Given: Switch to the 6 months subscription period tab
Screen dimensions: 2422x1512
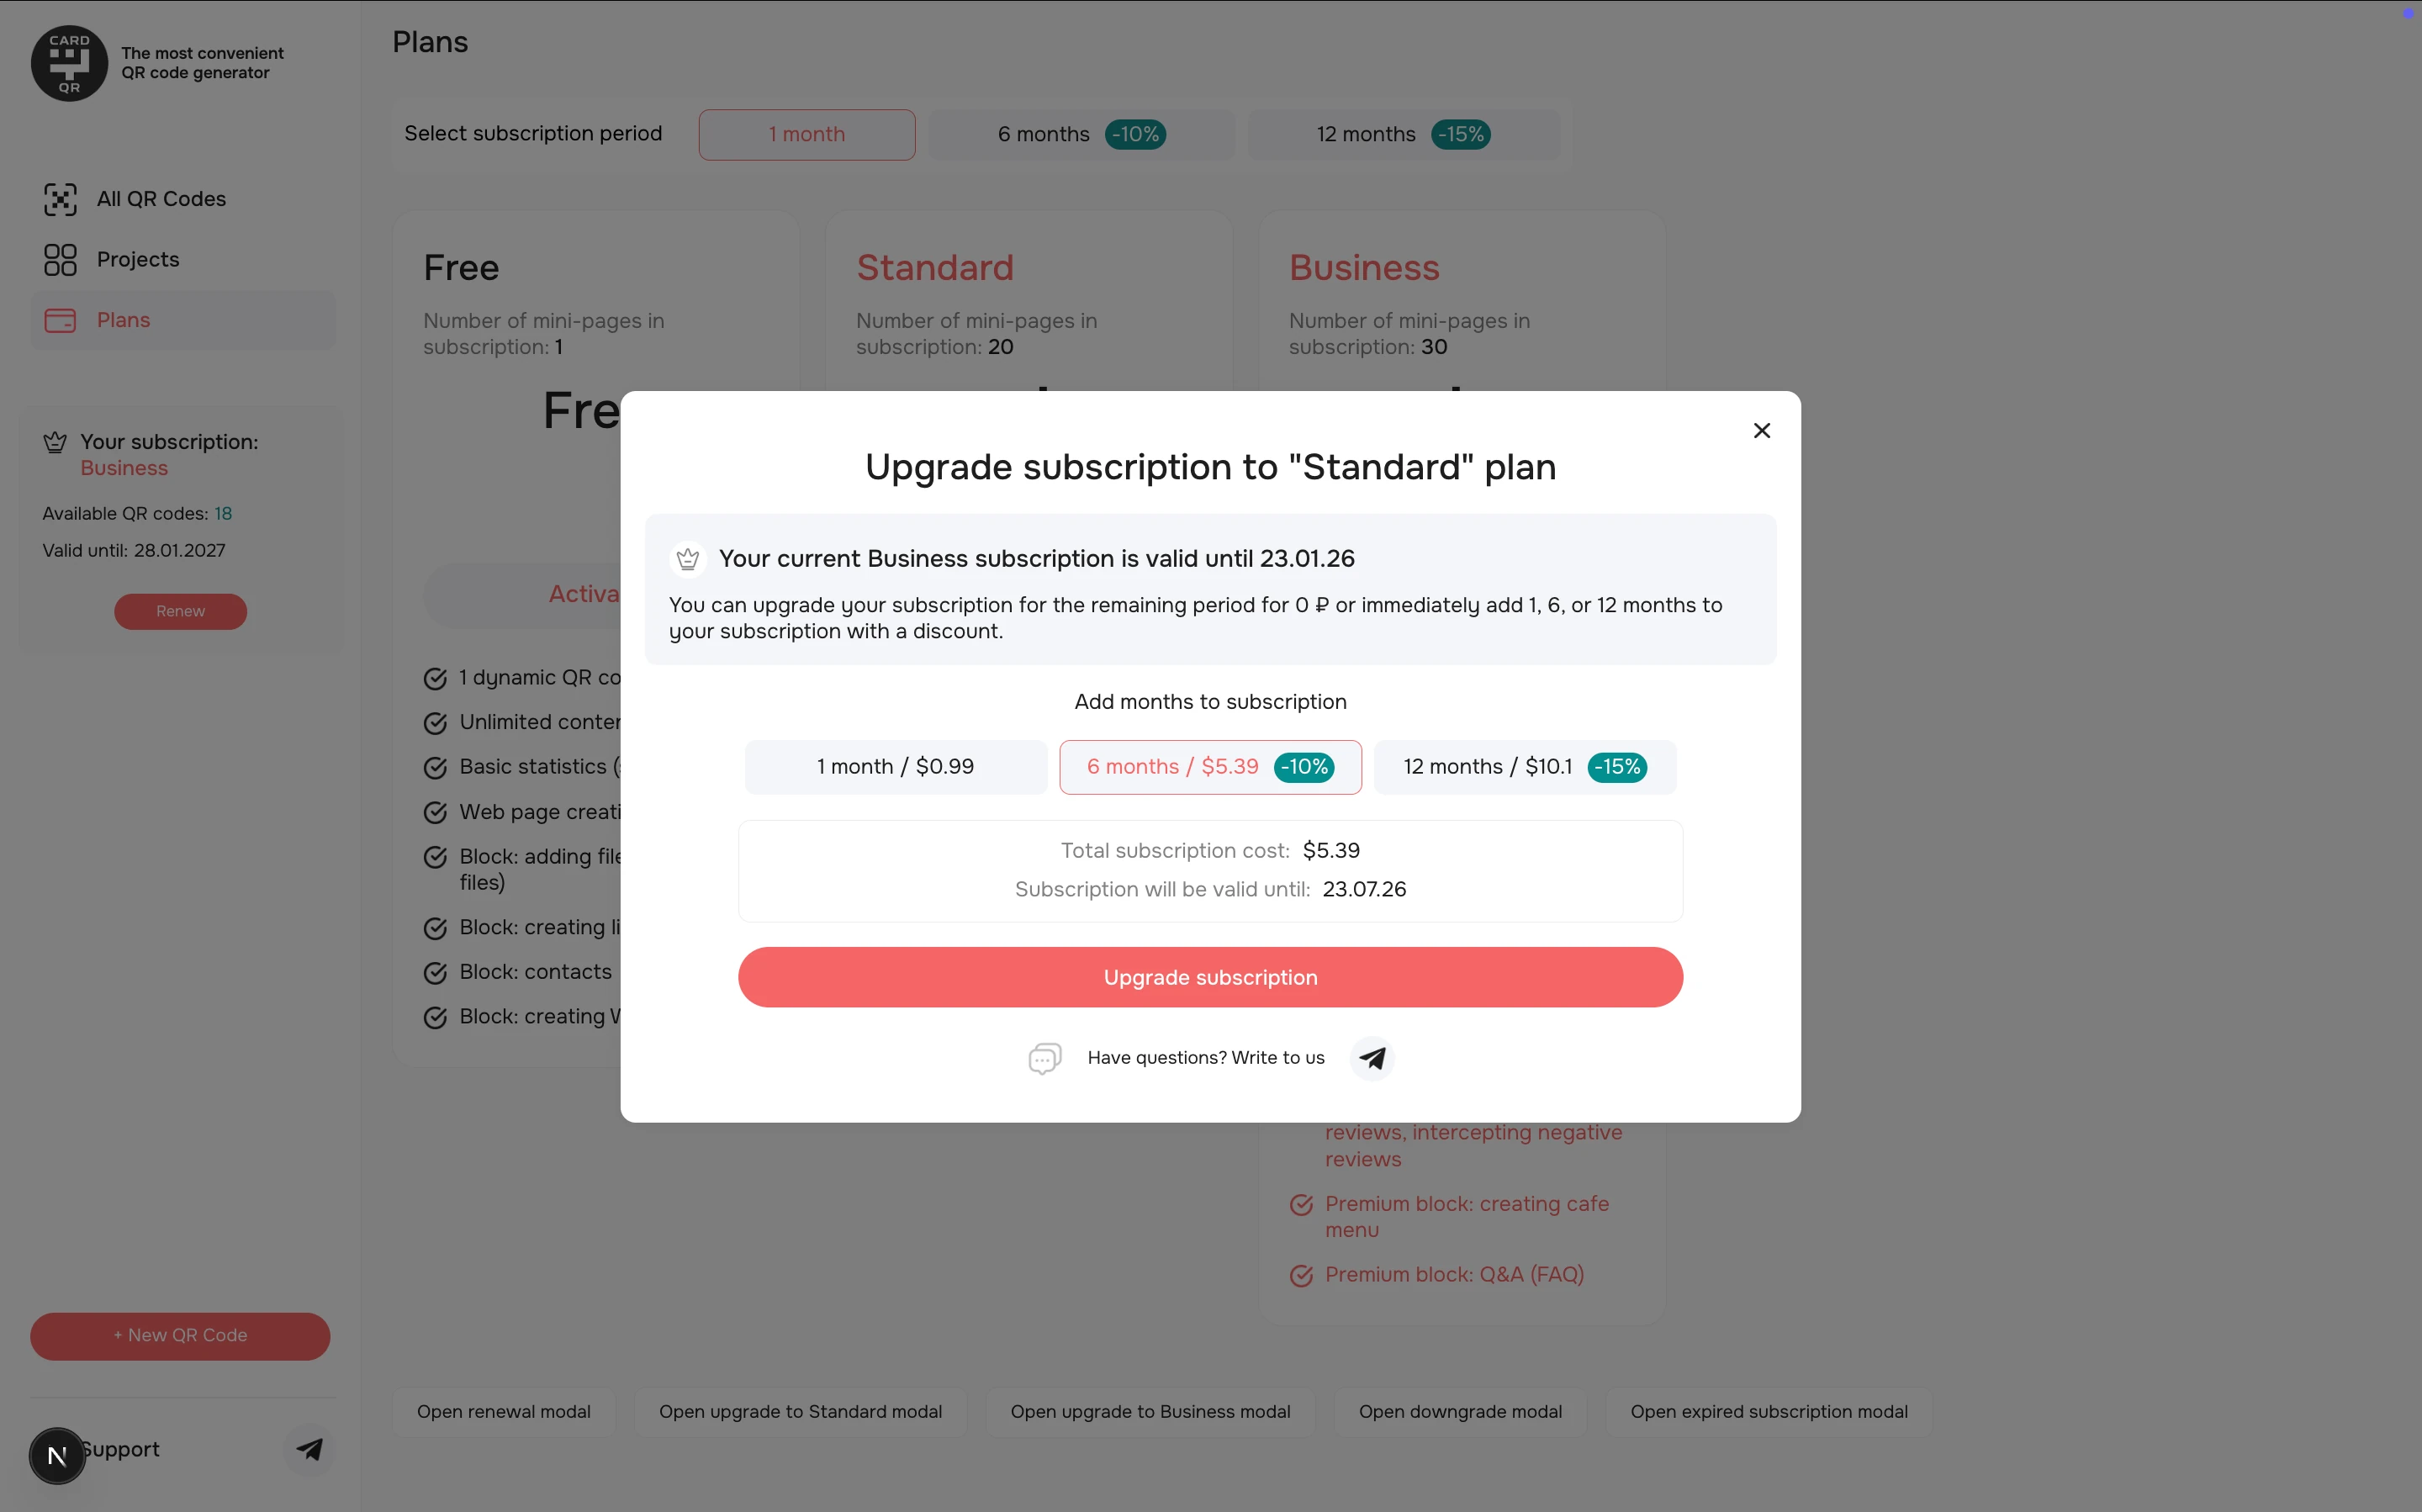Looking at the screenshot, I should (x=1081, y=135).
